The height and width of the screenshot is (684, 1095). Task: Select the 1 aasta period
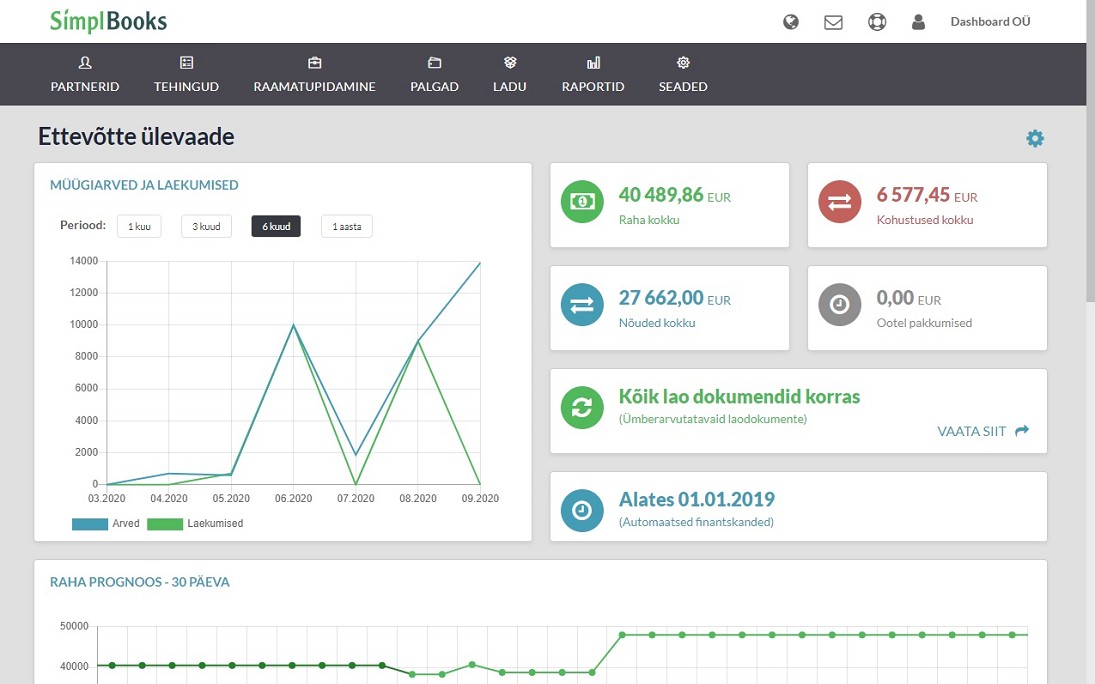346,226
